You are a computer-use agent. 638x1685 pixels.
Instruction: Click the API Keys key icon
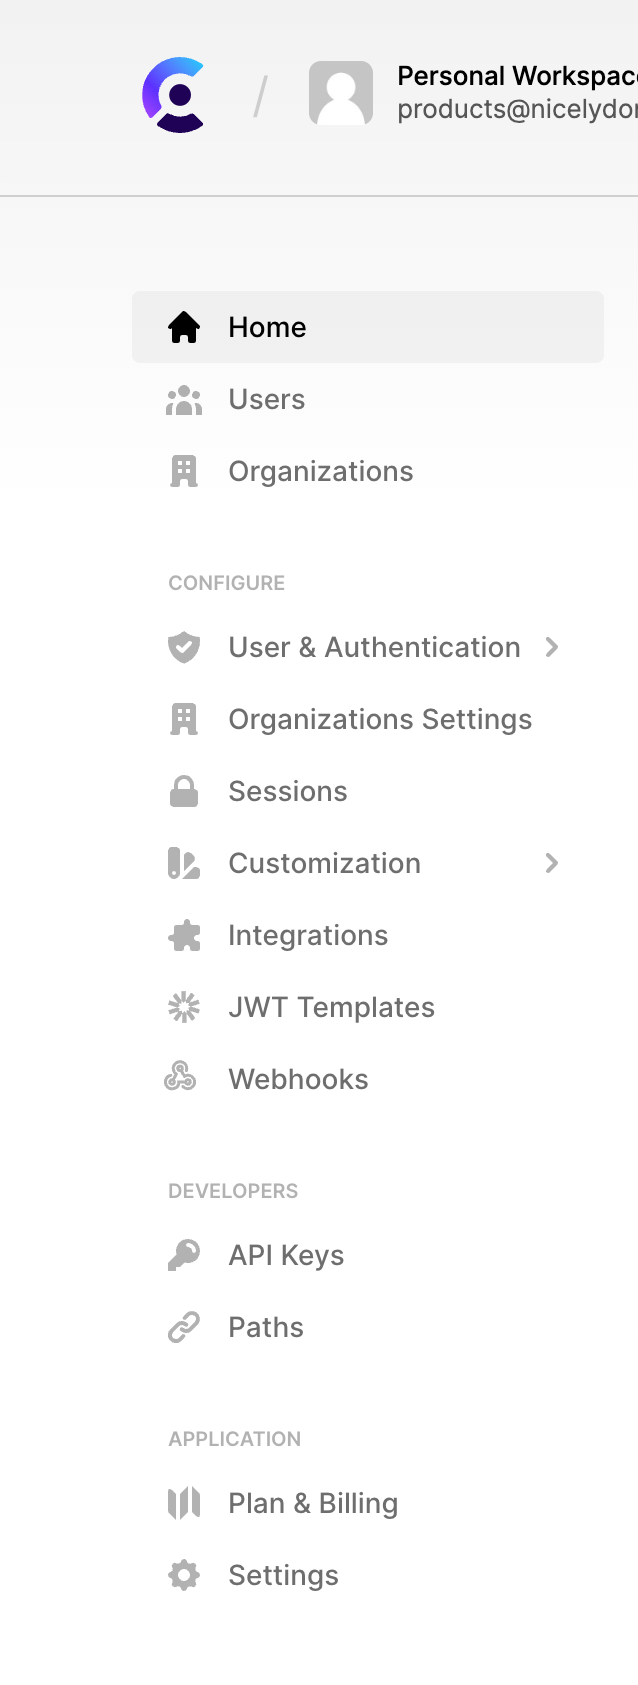click(184, 1254)
